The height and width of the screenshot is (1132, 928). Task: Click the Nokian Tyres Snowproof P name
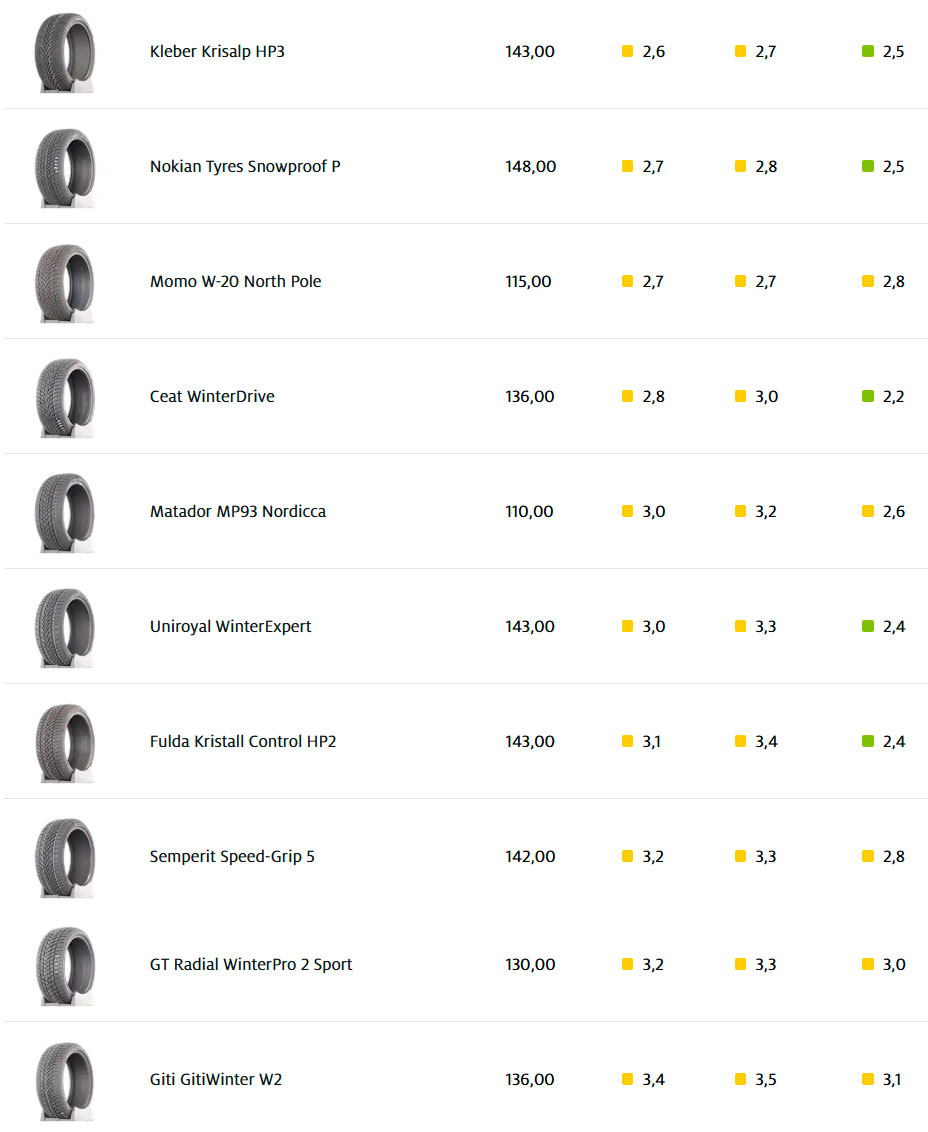click(x=245, y=167)
